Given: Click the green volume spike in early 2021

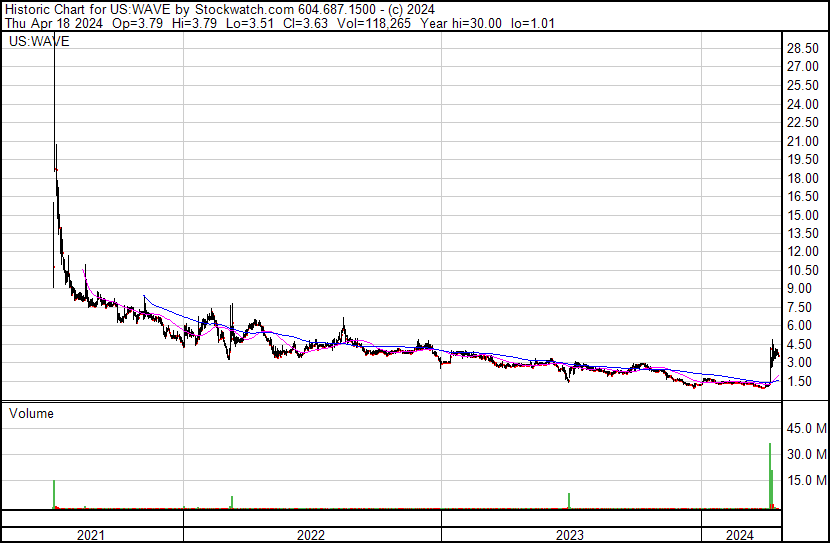Looking at the screenshot, I should 54,494.
